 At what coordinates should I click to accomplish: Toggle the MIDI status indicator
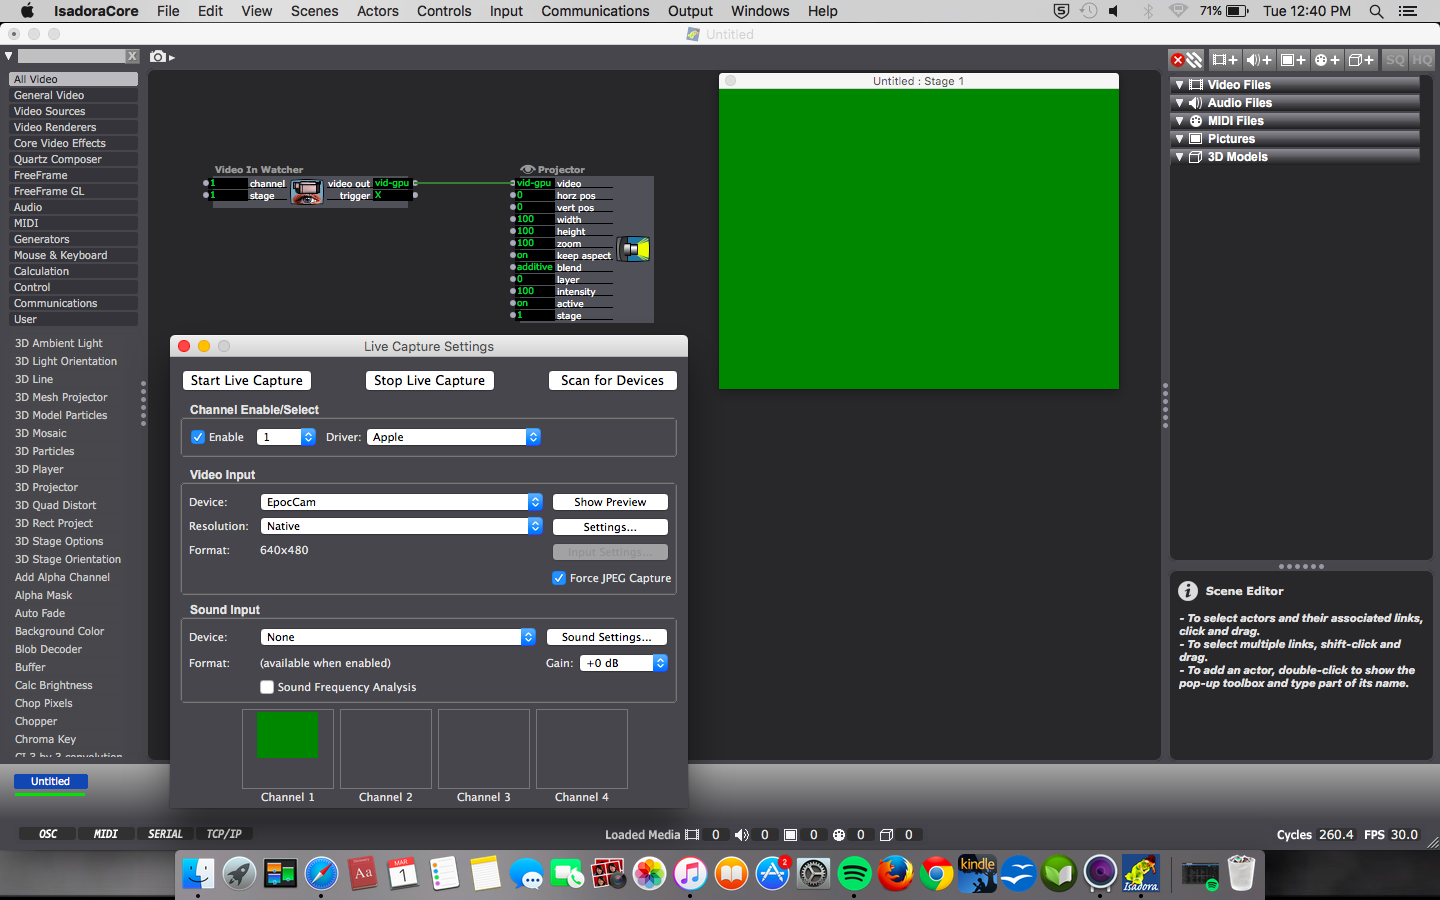pyautogui.click(x=106, y=834)
